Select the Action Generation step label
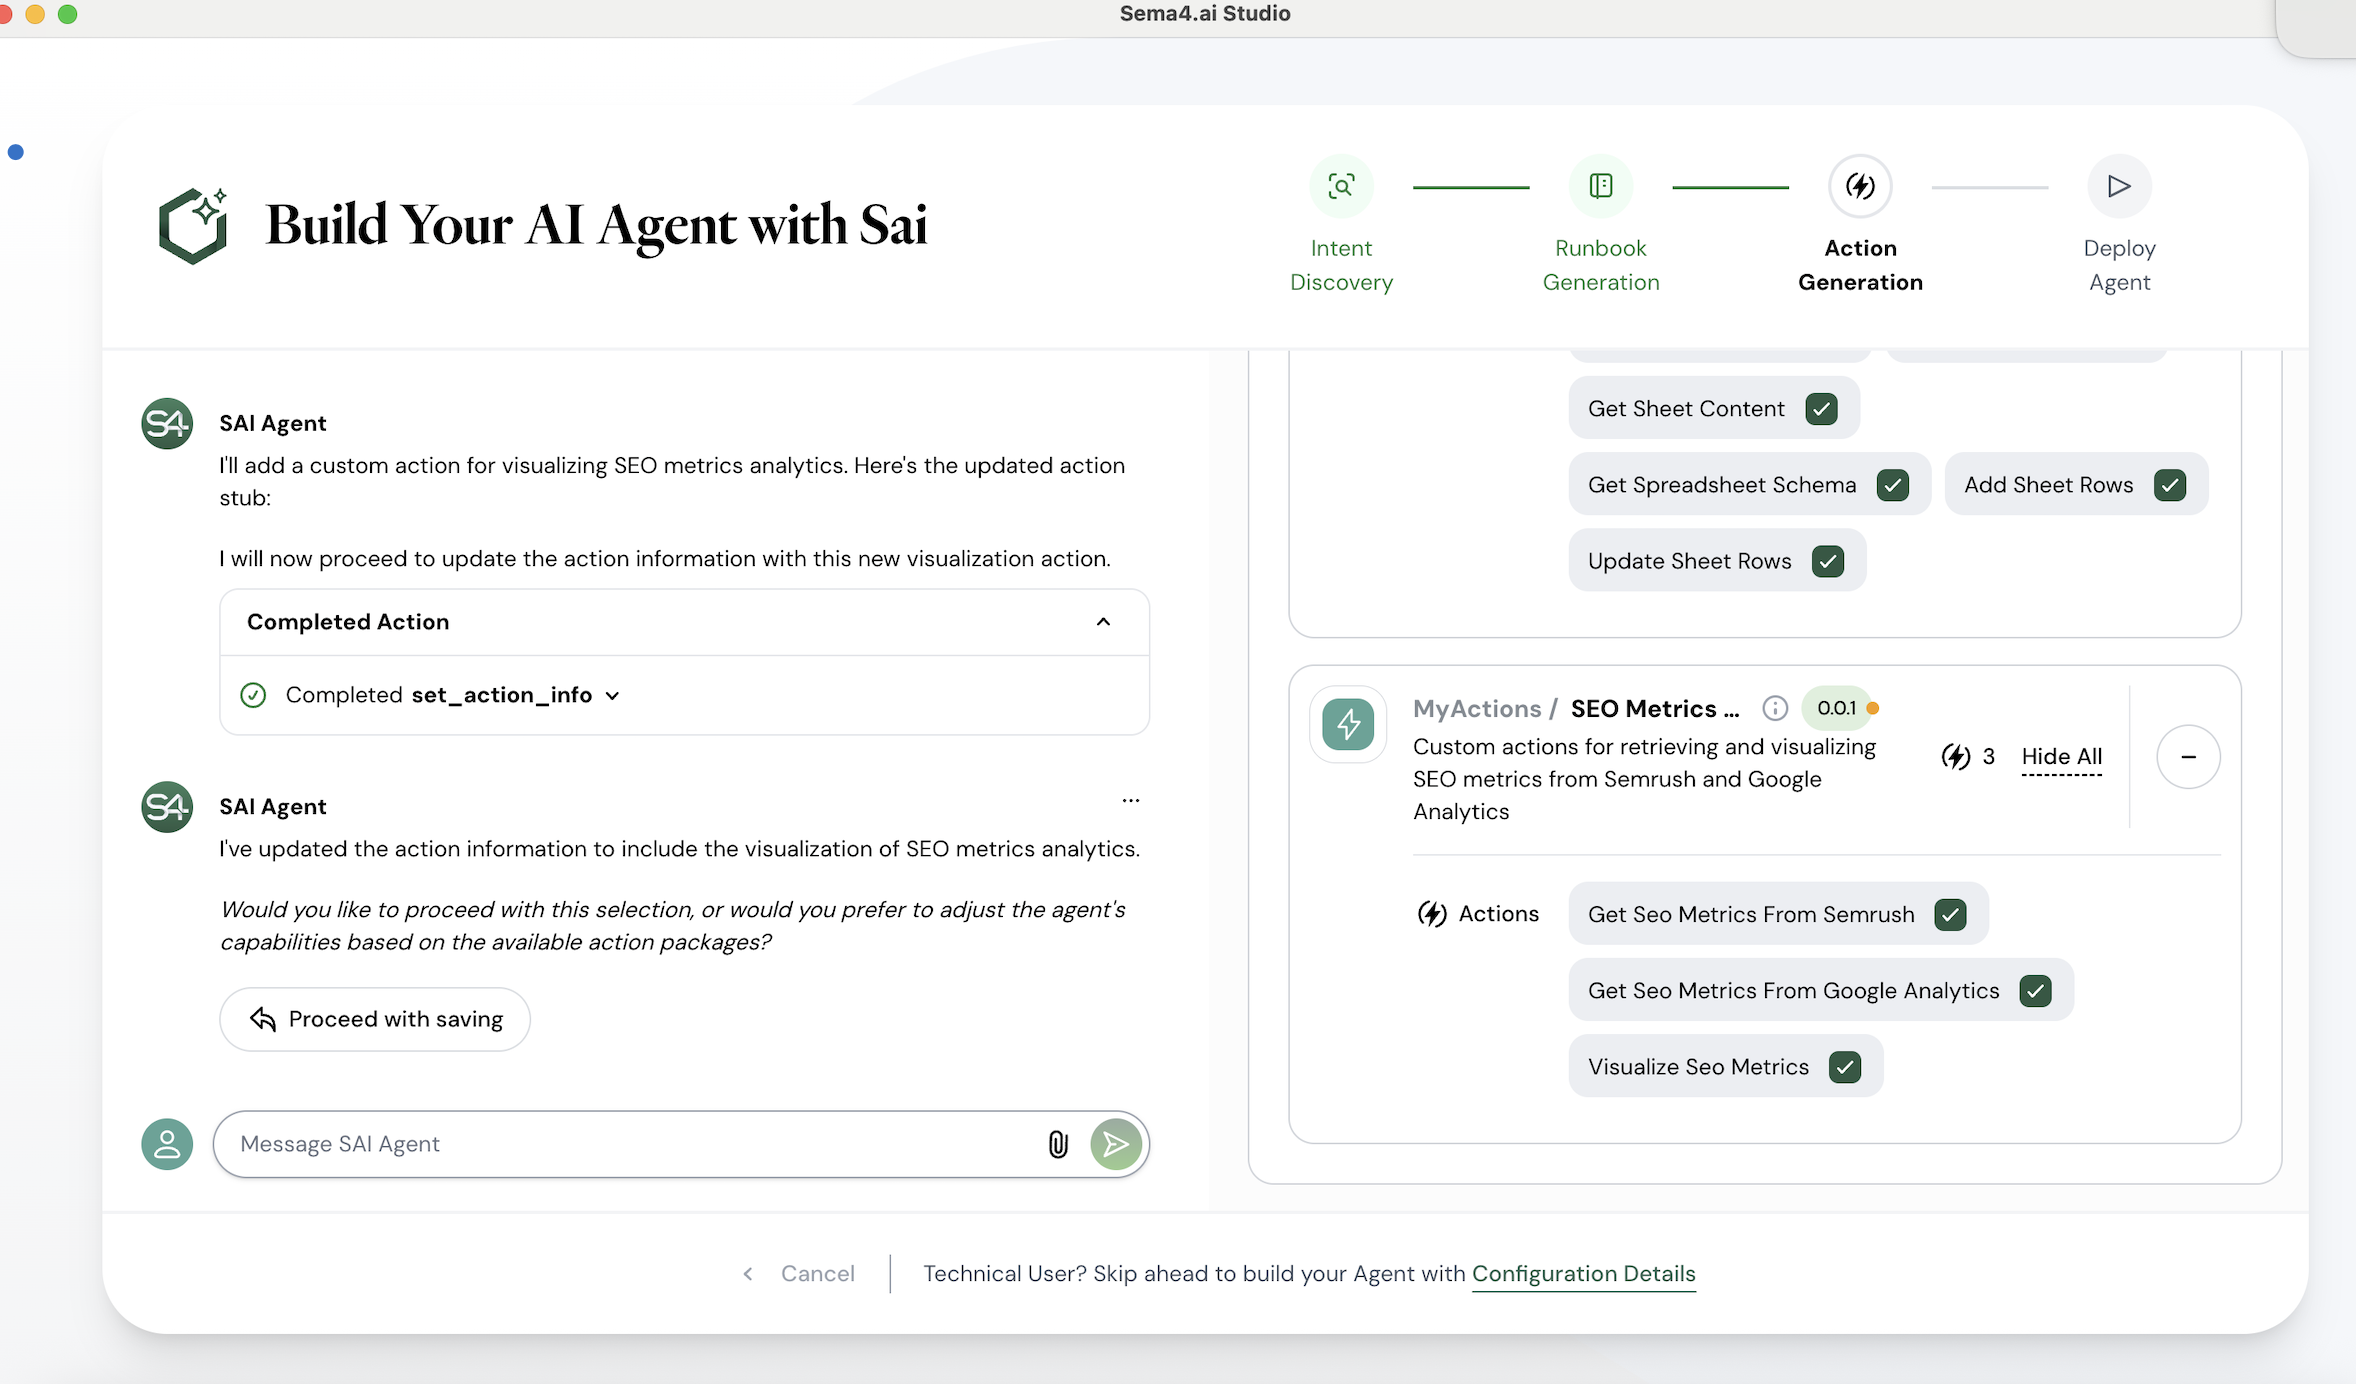Screen dimensions: 2356x1384 [x=1860, y=265]
